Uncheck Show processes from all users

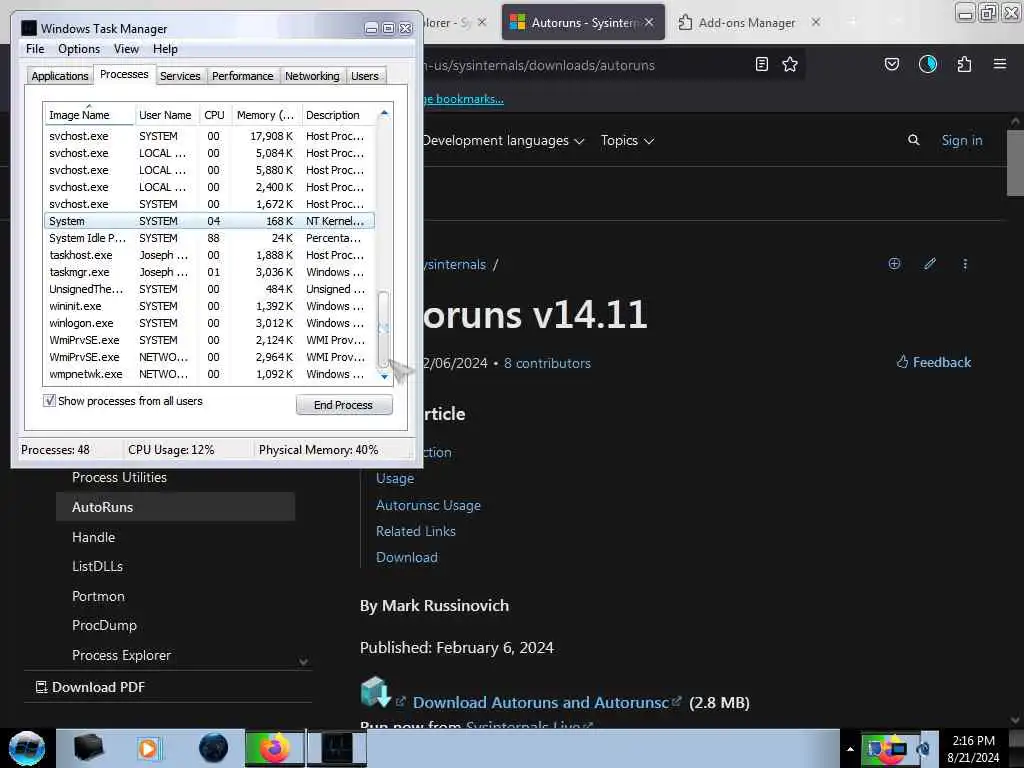49,401
